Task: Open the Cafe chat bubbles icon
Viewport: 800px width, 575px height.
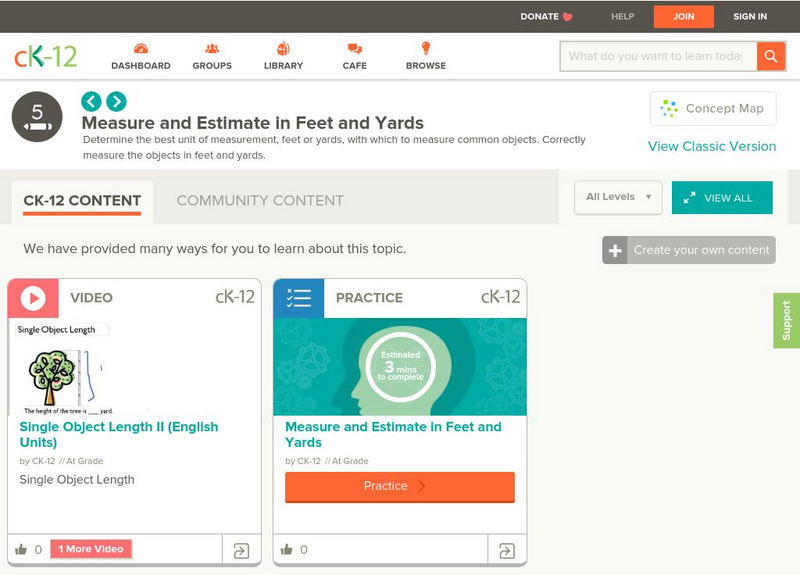Action: coord(355,49)
